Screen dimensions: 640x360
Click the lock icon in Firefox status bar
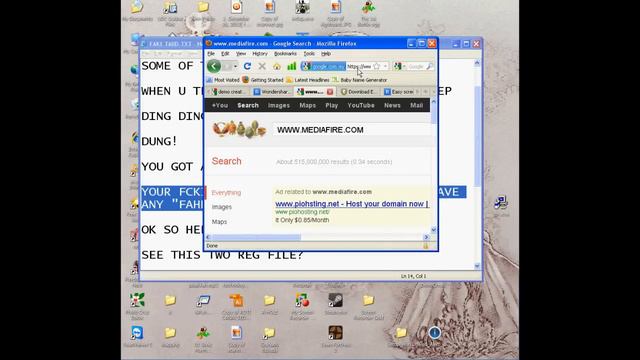pos(426,246)
